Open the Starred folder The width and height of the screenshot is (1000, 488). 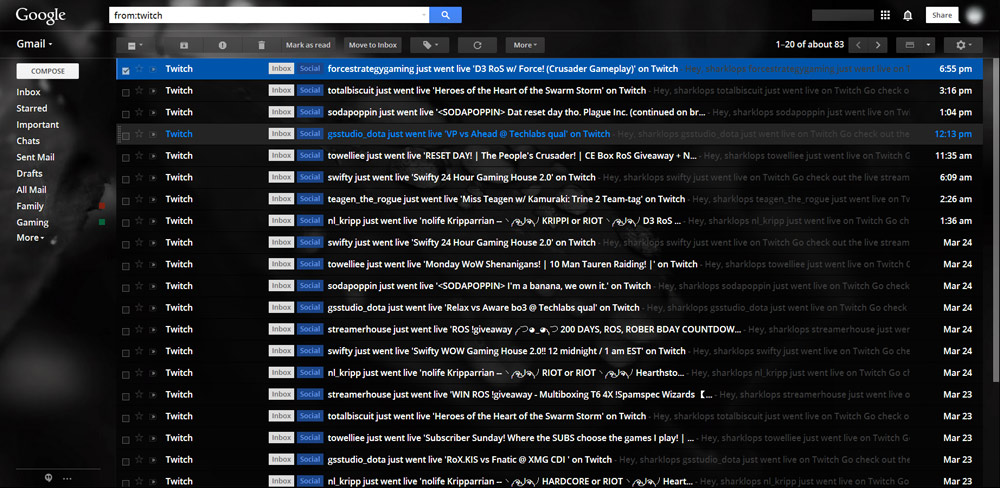pos(32,108)
